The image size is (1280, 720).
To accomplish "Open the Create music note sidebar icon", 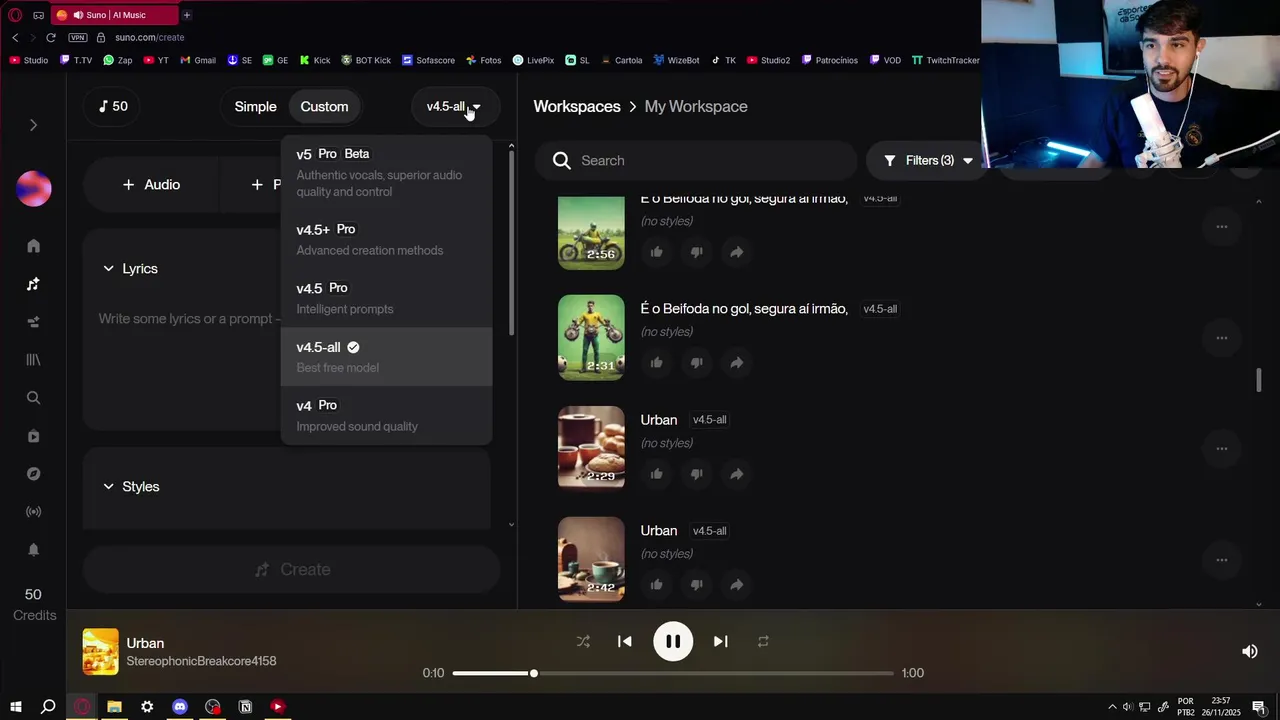I will (x=33, y=284).
